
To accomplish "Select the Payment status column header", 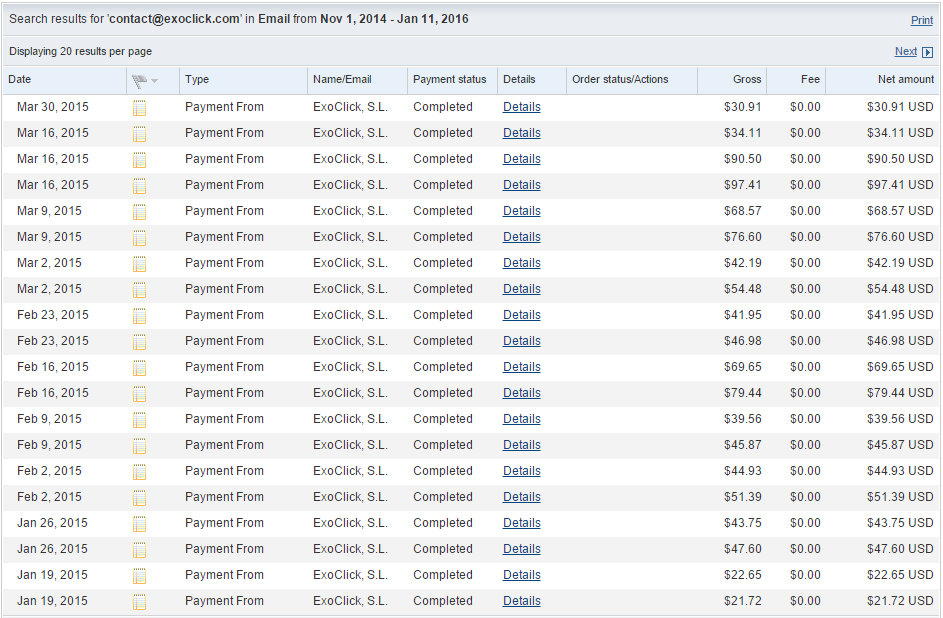I will coord(450,80).
